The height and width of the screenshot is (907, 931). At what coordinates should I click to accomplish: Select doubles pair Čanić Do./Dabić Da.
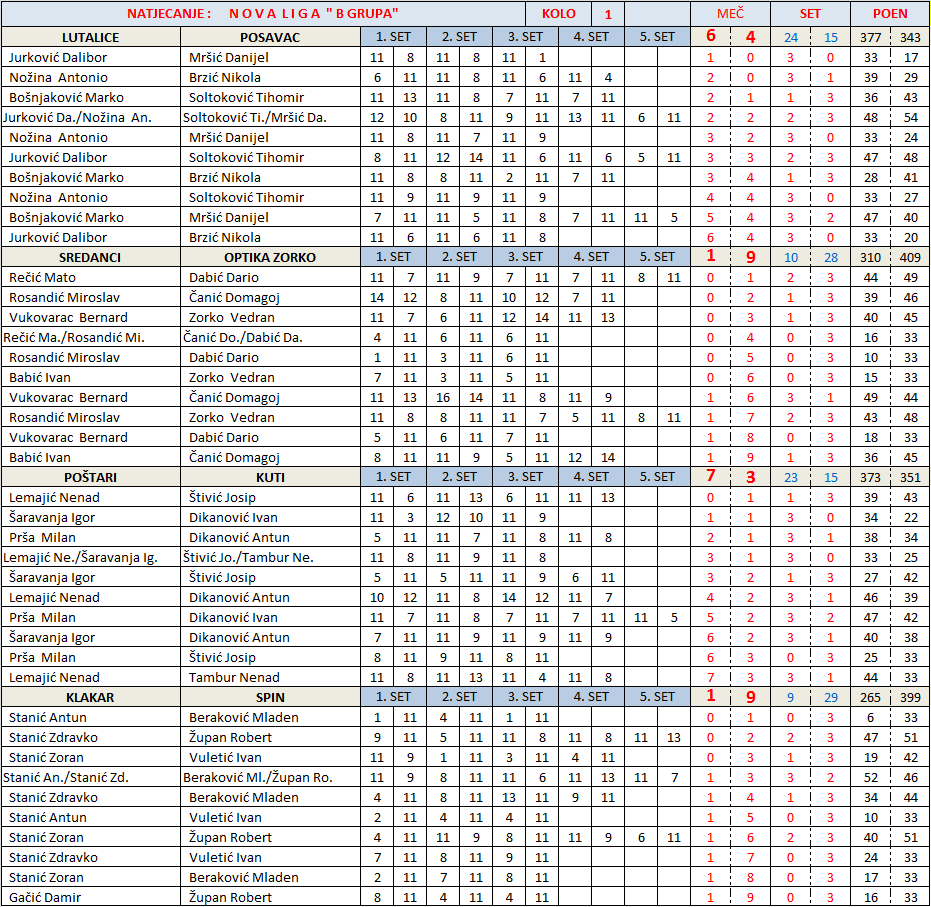coord(243,337)
